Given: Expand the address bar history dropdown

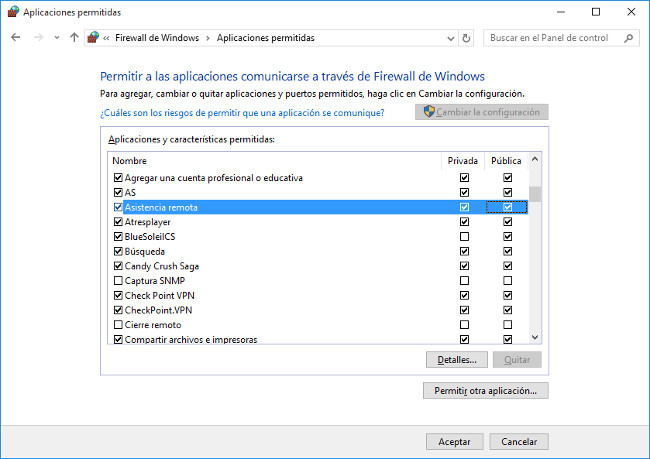Looking at the screenshot, I should click(451, 38).
